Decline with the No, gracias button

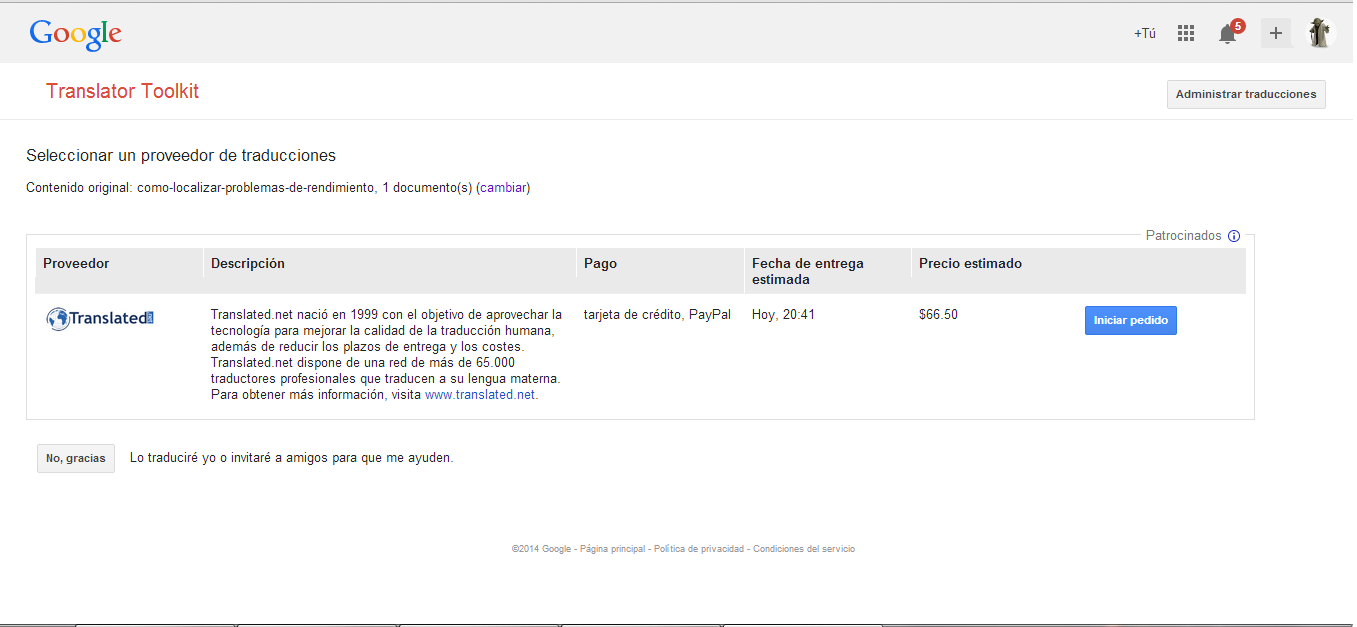coord(76,458)
